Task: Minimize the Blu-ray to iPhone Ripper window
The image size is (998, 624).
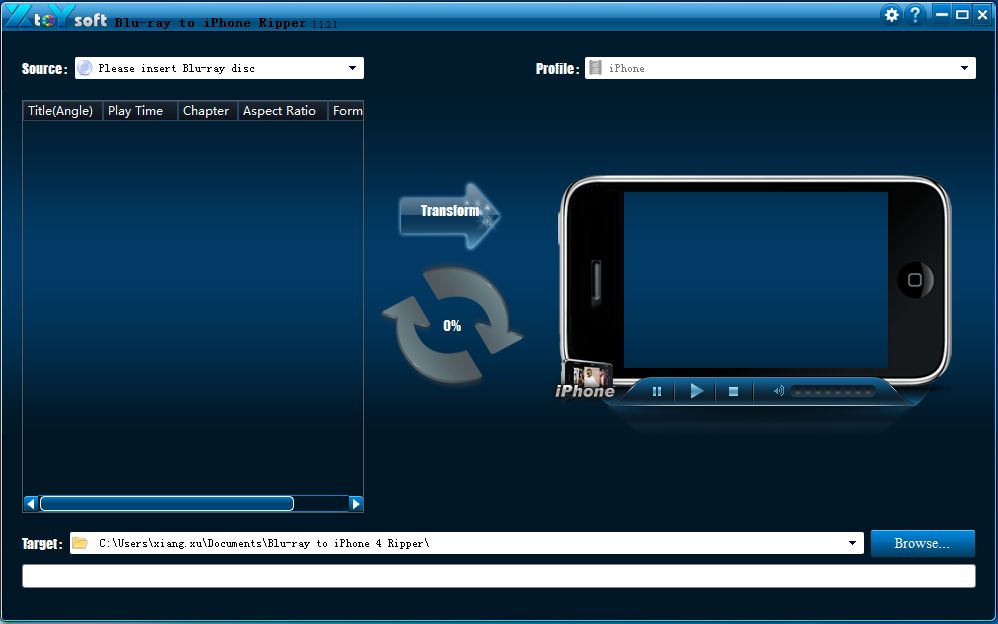Action: (x=942, y=14)
